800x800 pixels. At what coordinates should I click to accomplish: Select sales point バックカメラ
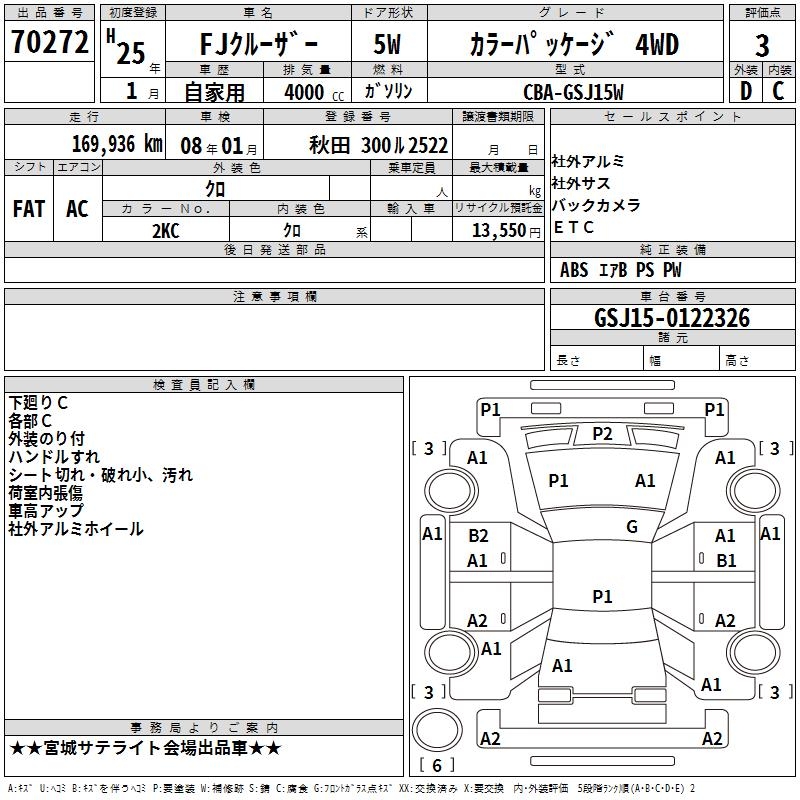pyautogui.click(x=596, y=205)
